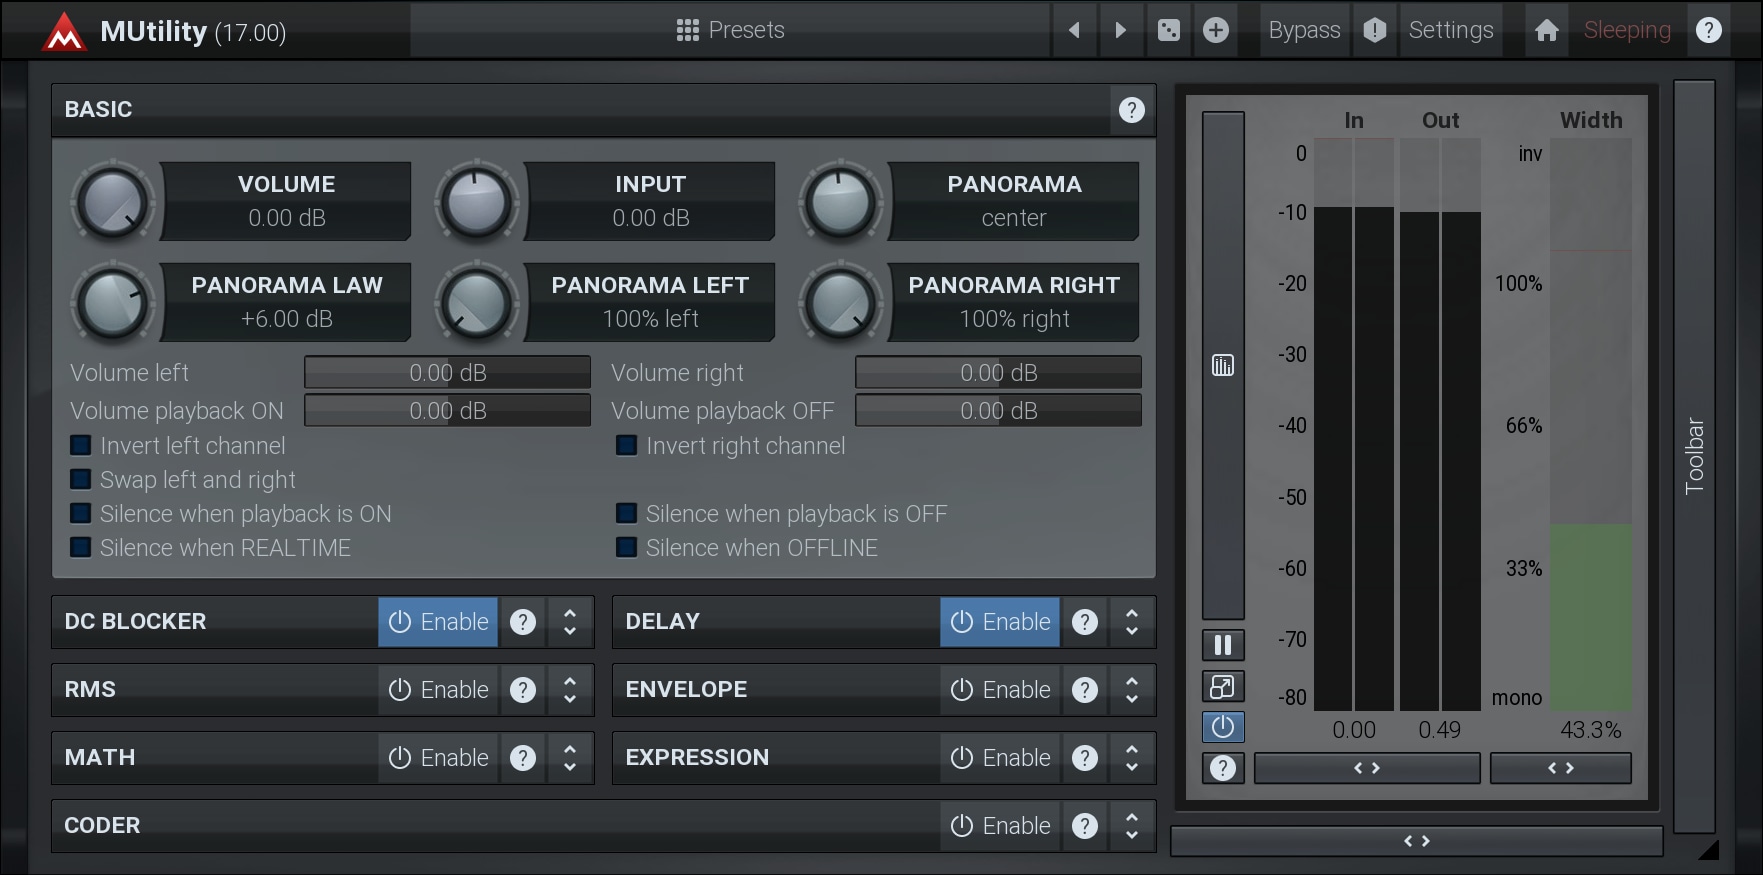Tick Silence when OFFLINE checkbox

tap(627, 548)
